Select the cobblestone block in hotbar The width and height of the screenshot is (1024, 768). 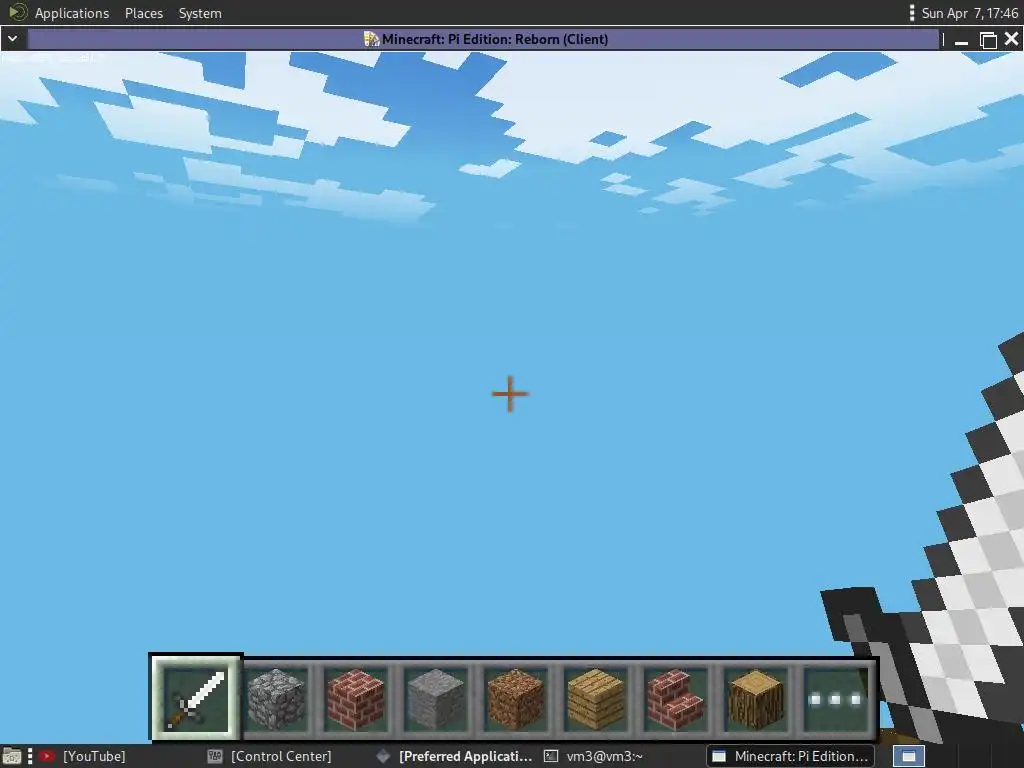[x=276, y=698]
